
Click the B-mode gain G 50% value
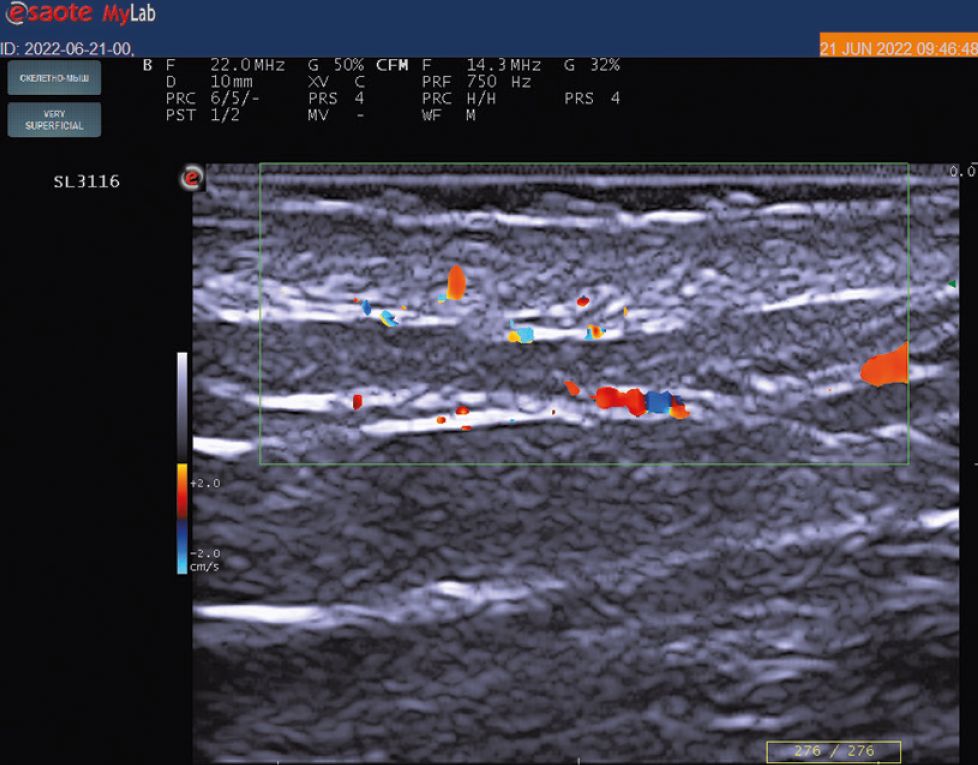tap(335, 66)
